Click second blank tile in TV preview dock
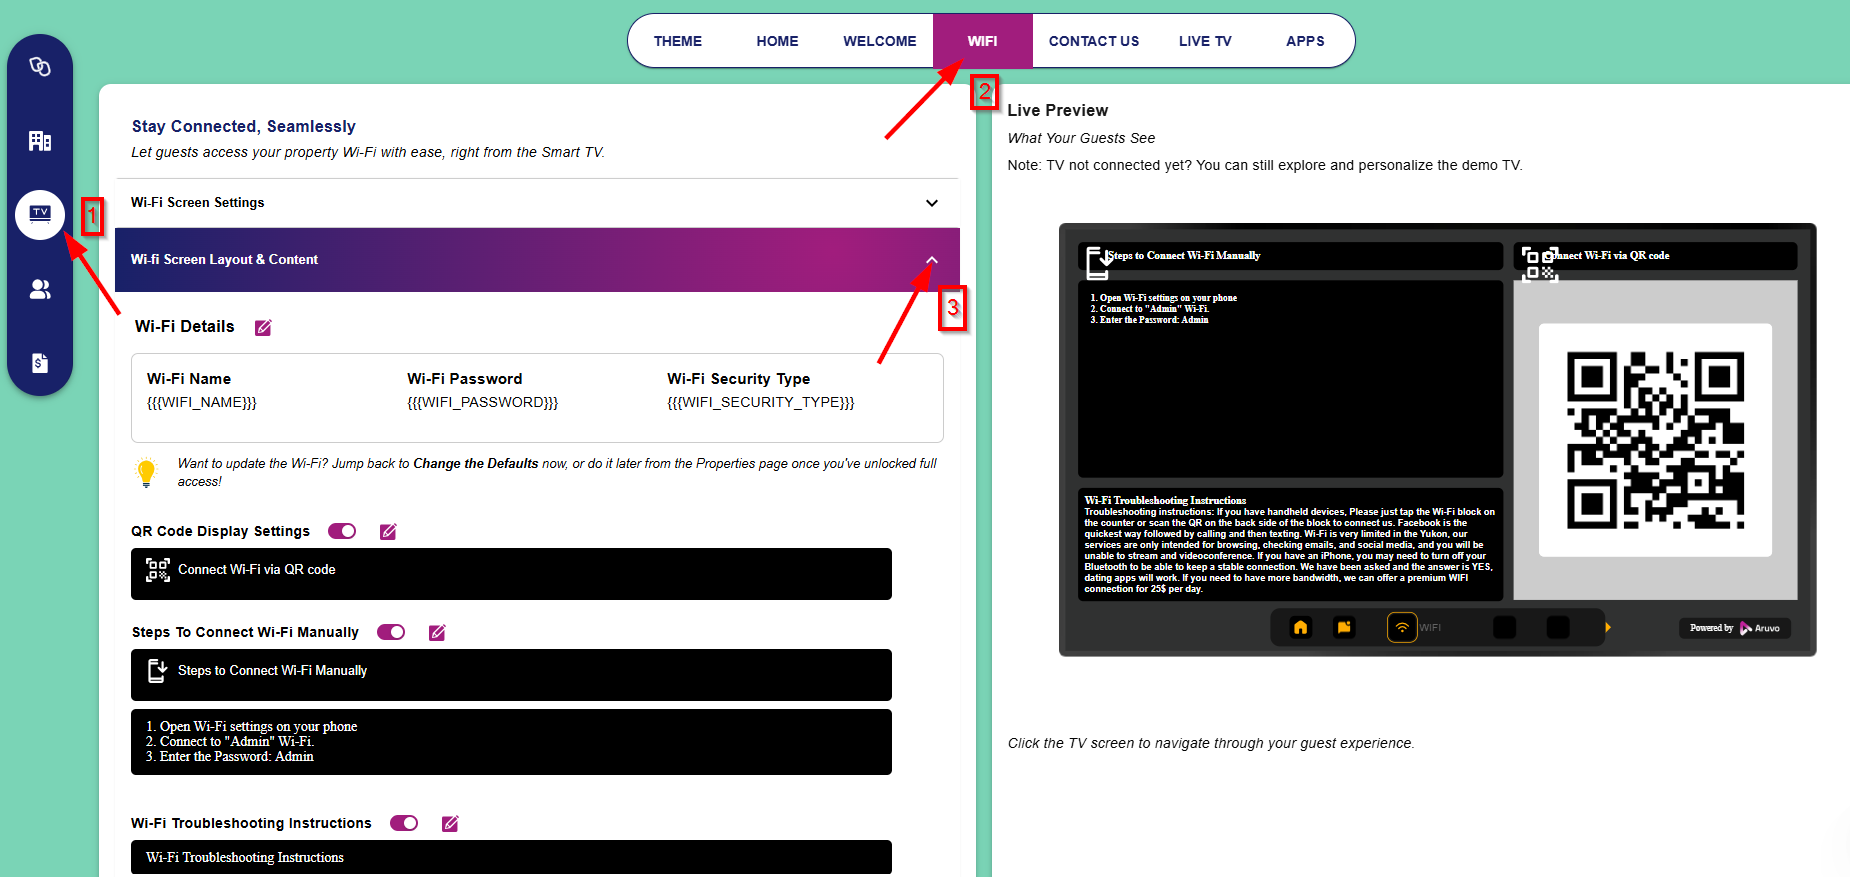This screenshot has height=877, width=1850. tap(1558, 628)
